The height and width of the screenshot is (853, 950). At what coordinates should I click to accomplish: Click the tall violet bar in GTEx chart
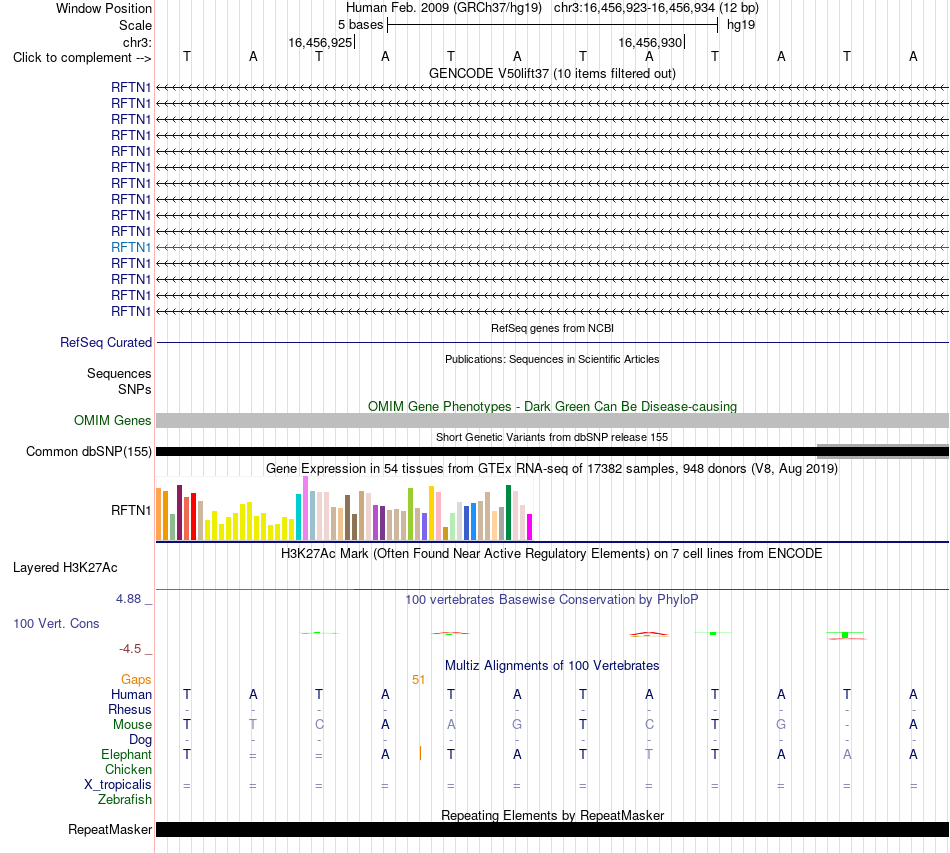[305, 508]
